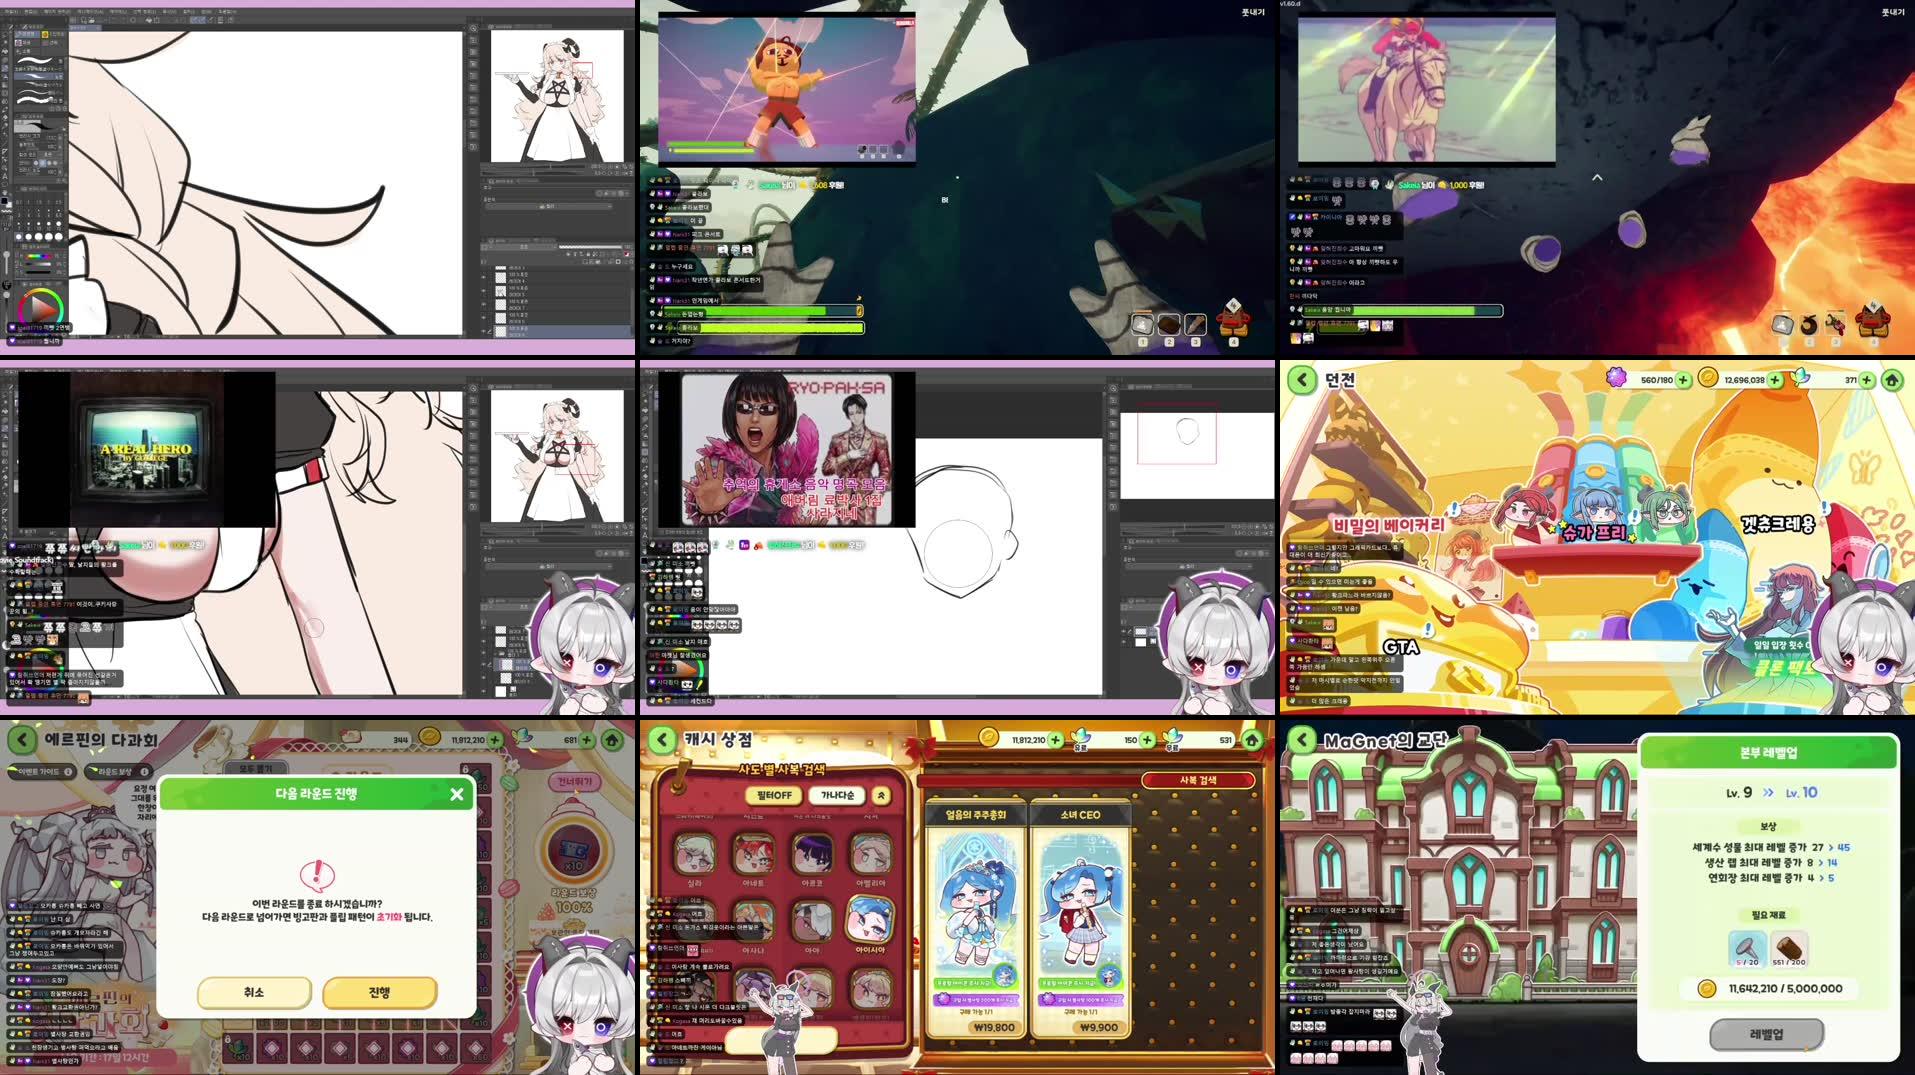1915x1075 pixels.
Task: Select the Text tool in the paint app toolbar
Action: tap(5, 177)
